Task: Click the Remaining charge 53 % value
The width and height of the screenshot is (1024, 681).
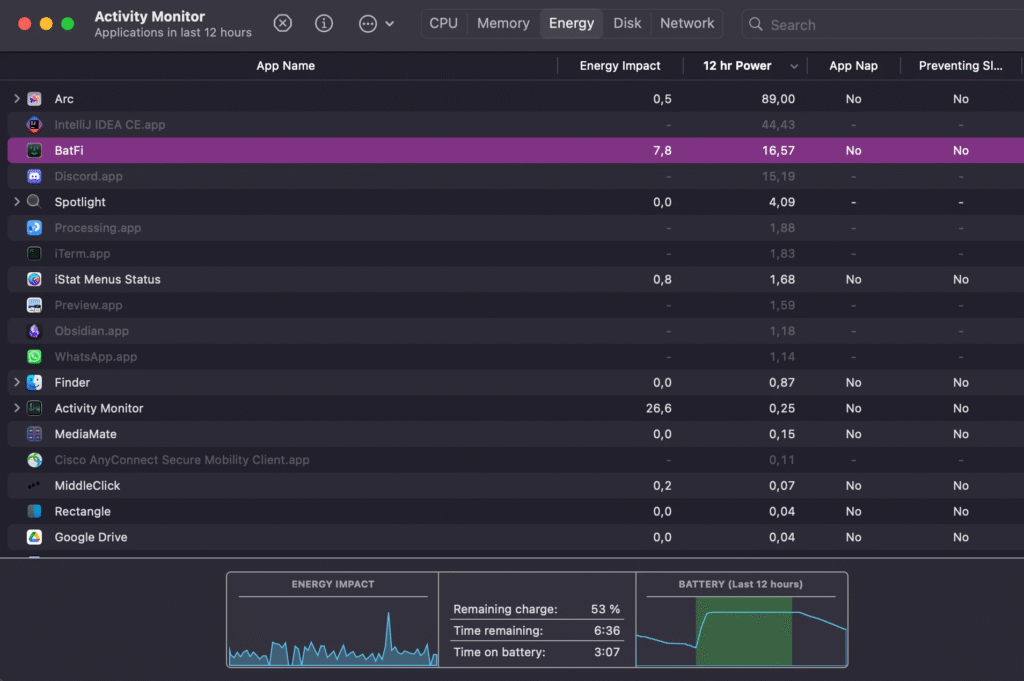Action: 605,609
